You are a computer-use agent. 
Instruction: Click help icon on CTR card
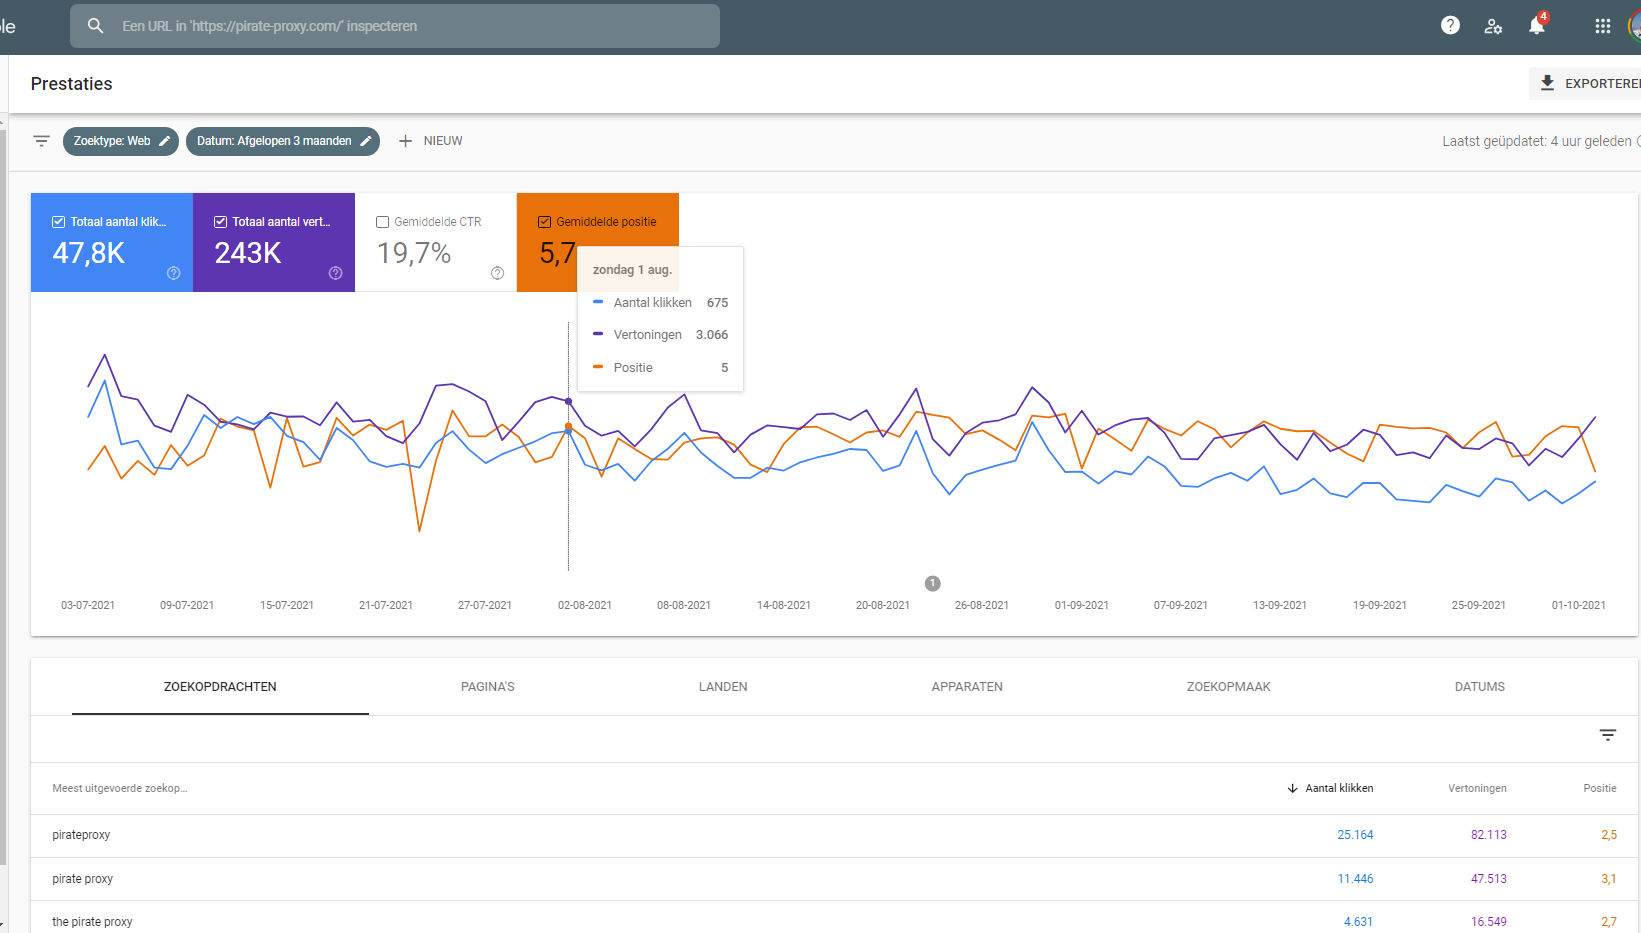coord(498,273)
